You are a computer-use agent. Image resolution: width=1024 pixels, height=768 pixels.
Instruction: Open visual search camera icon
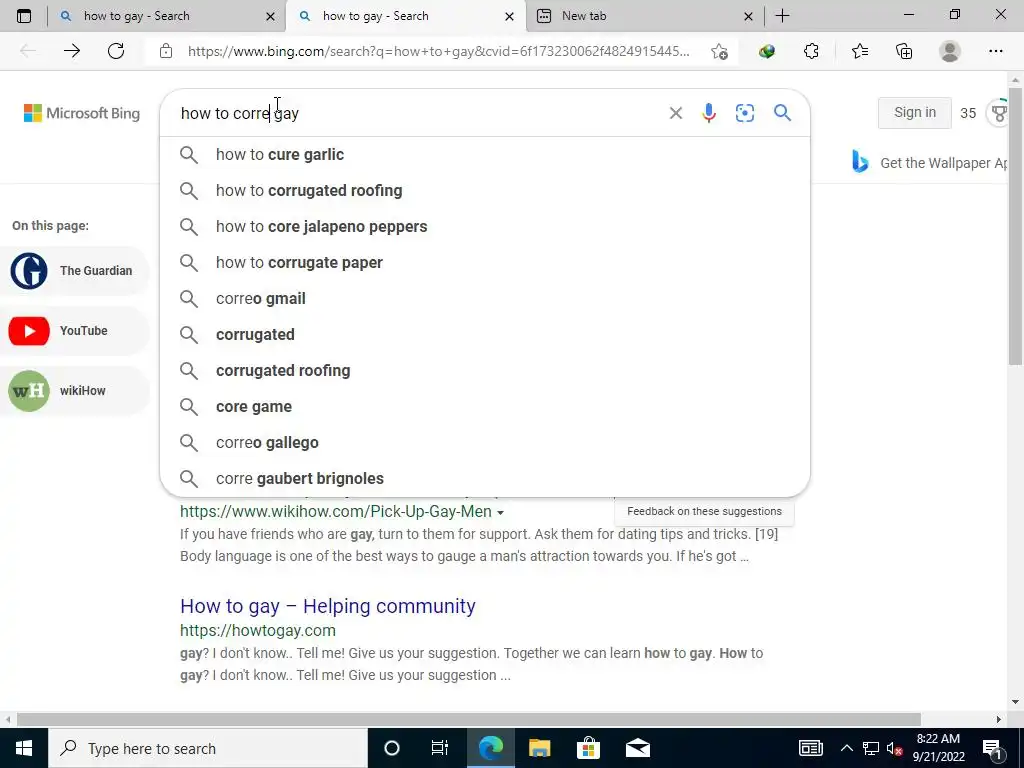click(x=744, y=113)
